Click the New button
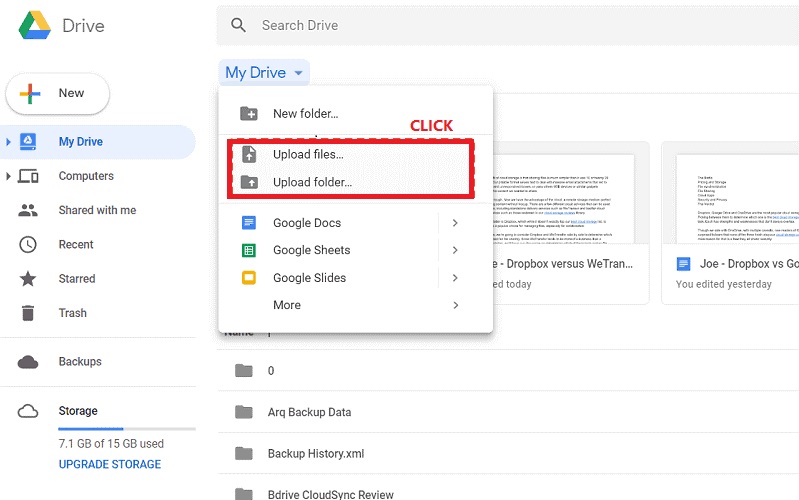The height and width of the screenshot is (500, 799). click(x=58, y=93)
